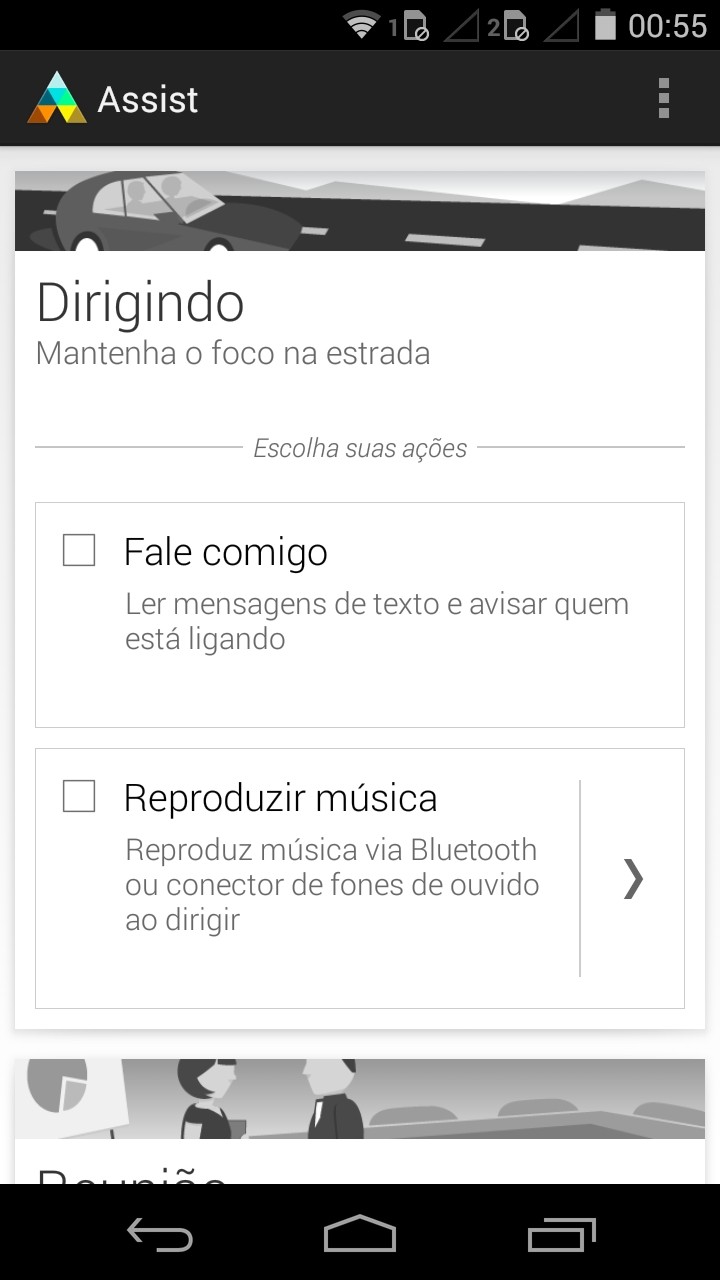
Task: Tap the Reproduzir música description text
Action: [332, 884]
